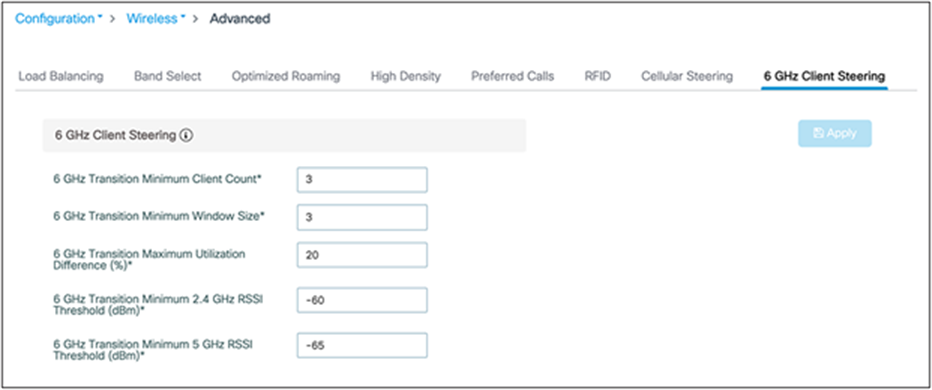Open the Configuration breadcrumb dropdown

(58, 18)
